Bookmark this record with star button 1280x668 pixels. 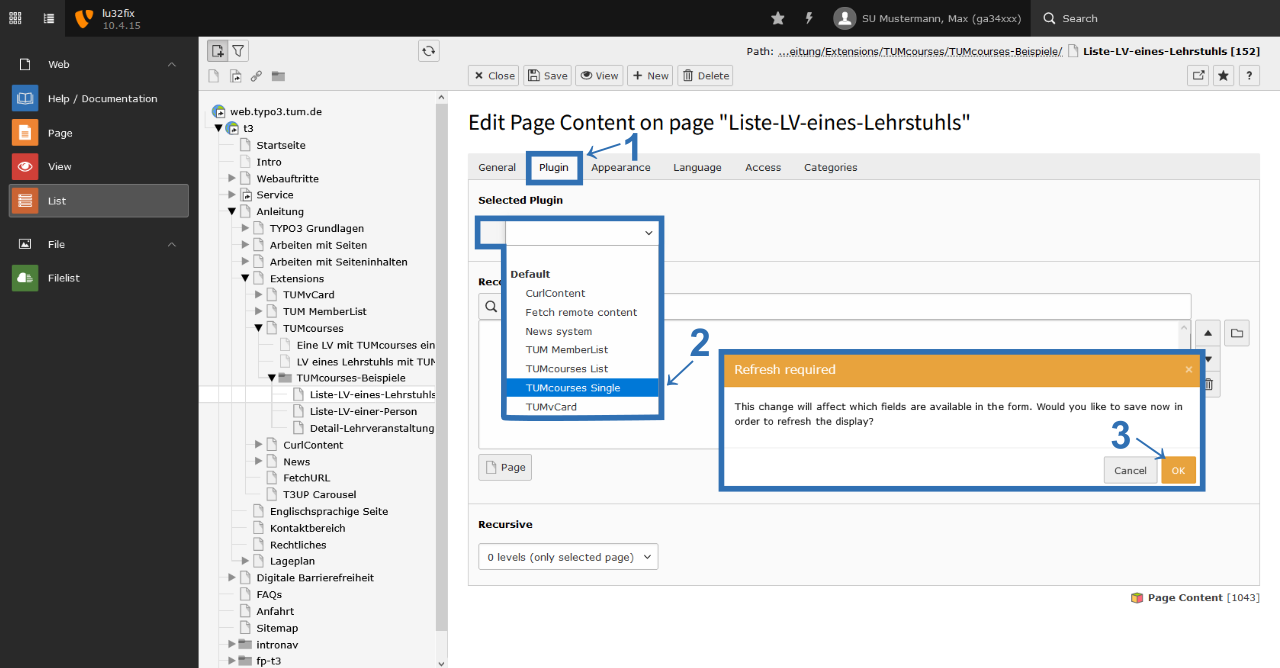tap(1223, 75)
